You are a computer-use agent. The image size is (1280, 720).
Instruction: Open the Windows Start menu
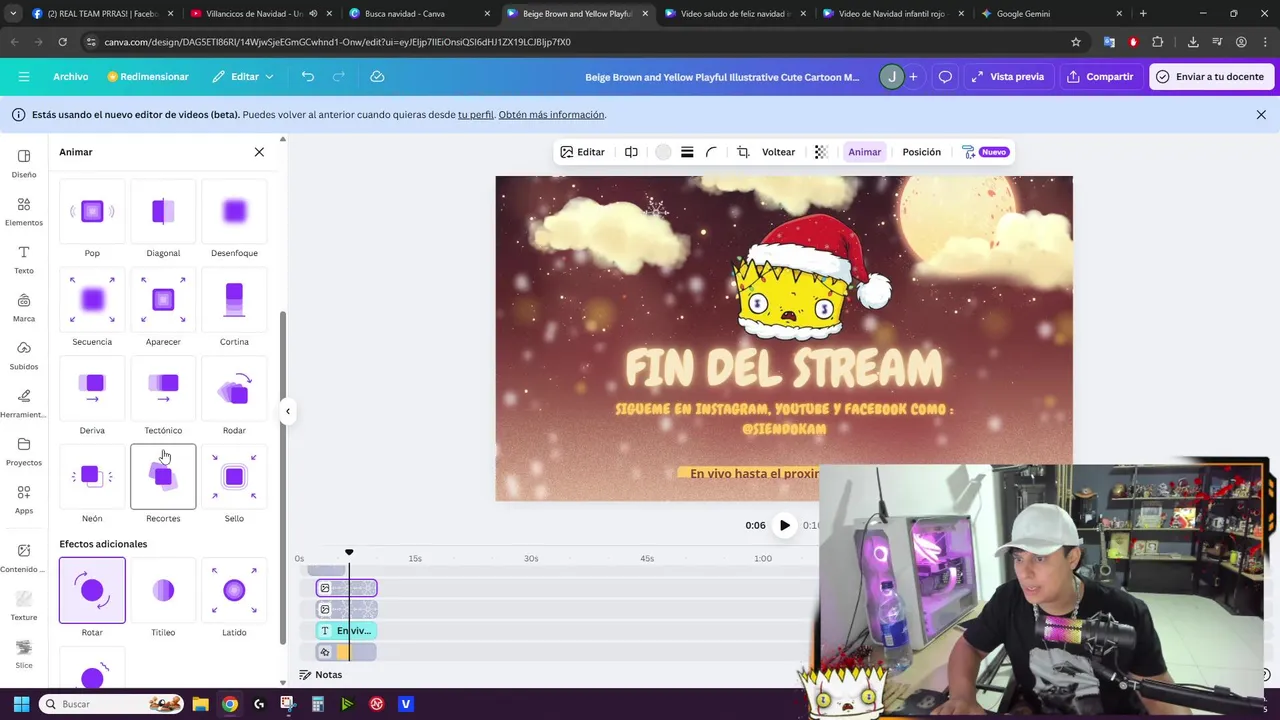pyautogui.click(x=21, y=704)
